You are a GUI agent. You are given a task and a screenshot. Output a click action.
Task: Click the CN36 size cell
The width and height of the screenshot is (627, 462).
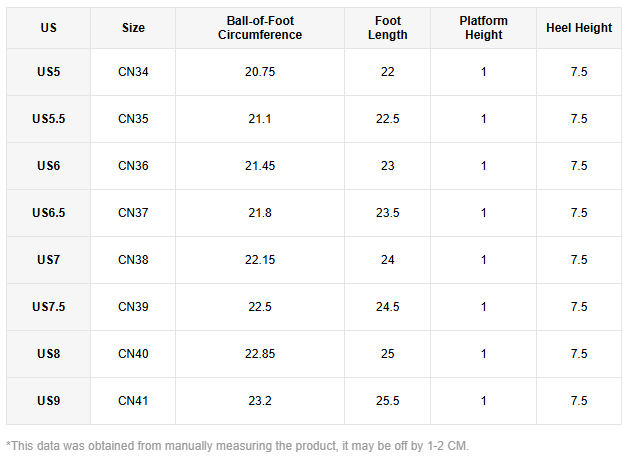click(133, 166)
